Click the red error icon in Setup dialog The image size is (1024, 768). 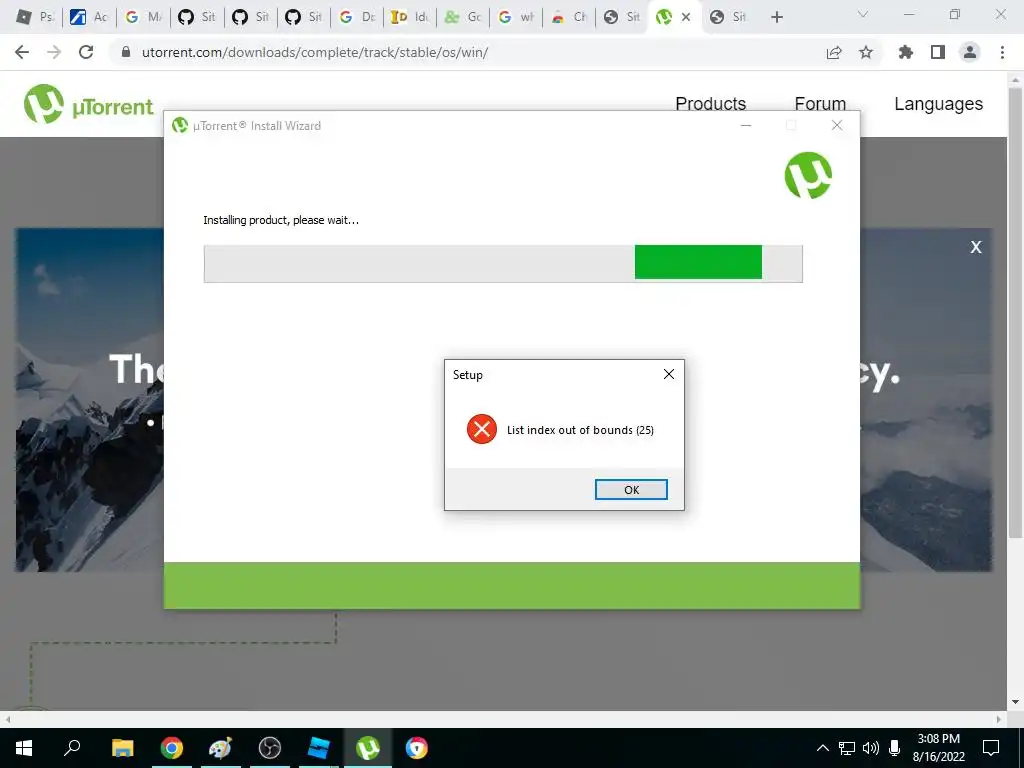pyautogui.click(x=482, y=429)
